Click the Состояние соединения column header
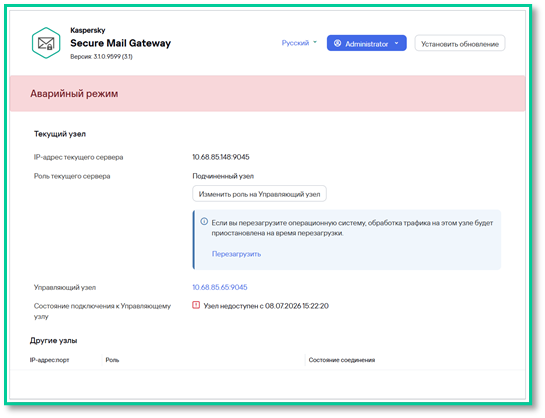The image size is (545, 418). pos(342,360)
